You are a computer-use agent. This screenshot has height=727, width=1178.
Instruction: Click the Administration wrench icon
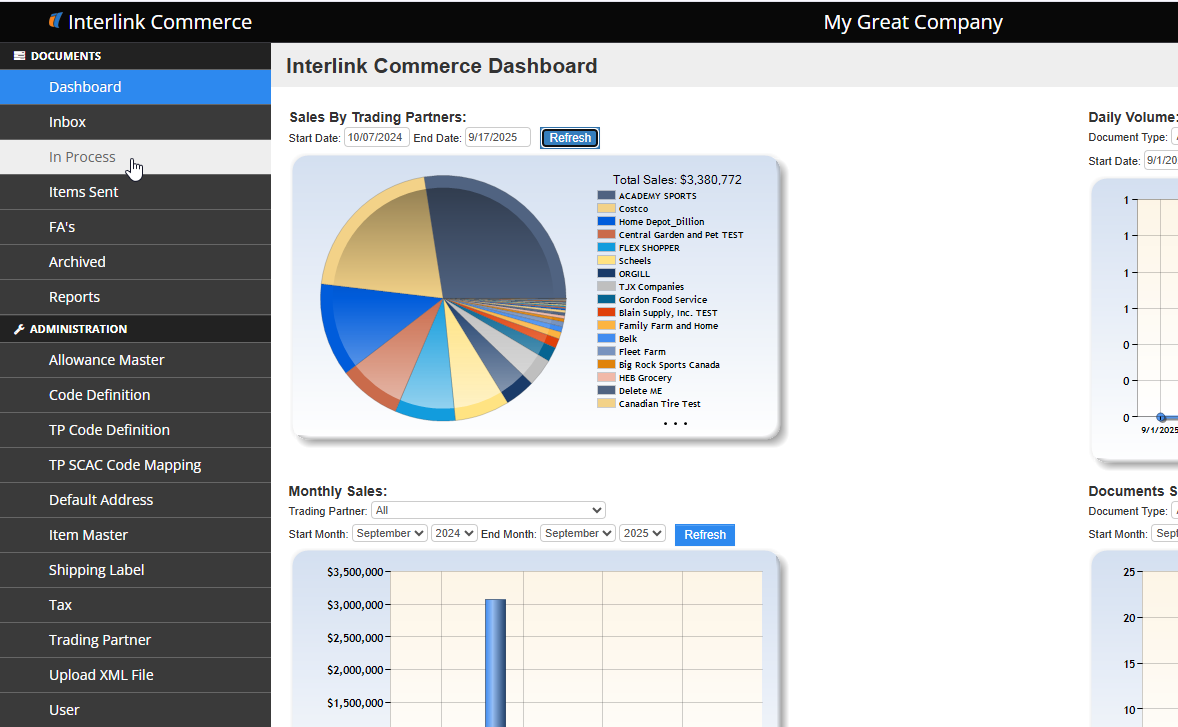click(x=20, y=329)
